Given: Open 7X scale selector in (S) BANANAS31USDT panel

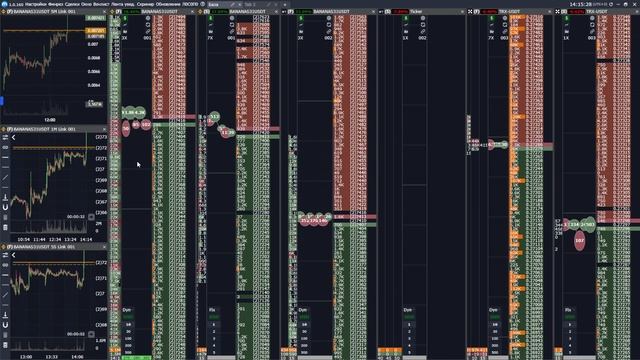Looking at the screenshot, I should coord(211,38).
